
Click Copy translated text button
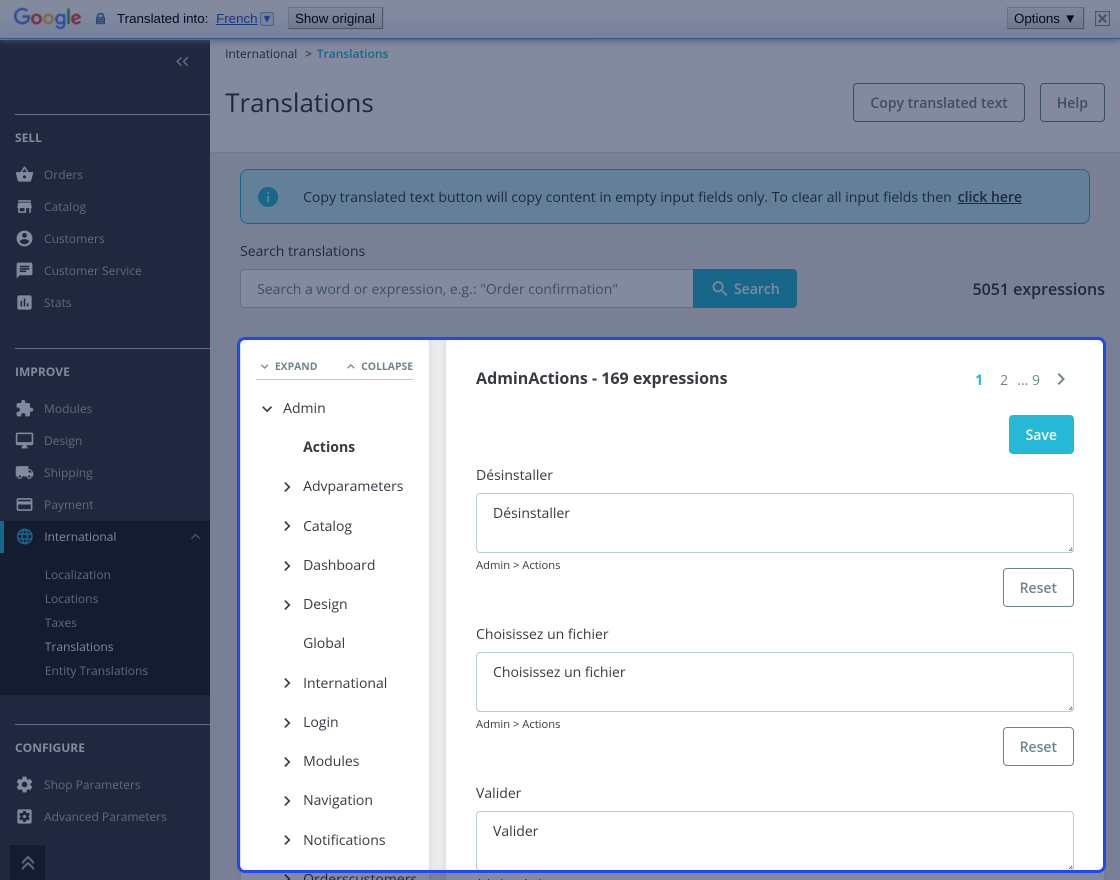(x=939, y=102)
